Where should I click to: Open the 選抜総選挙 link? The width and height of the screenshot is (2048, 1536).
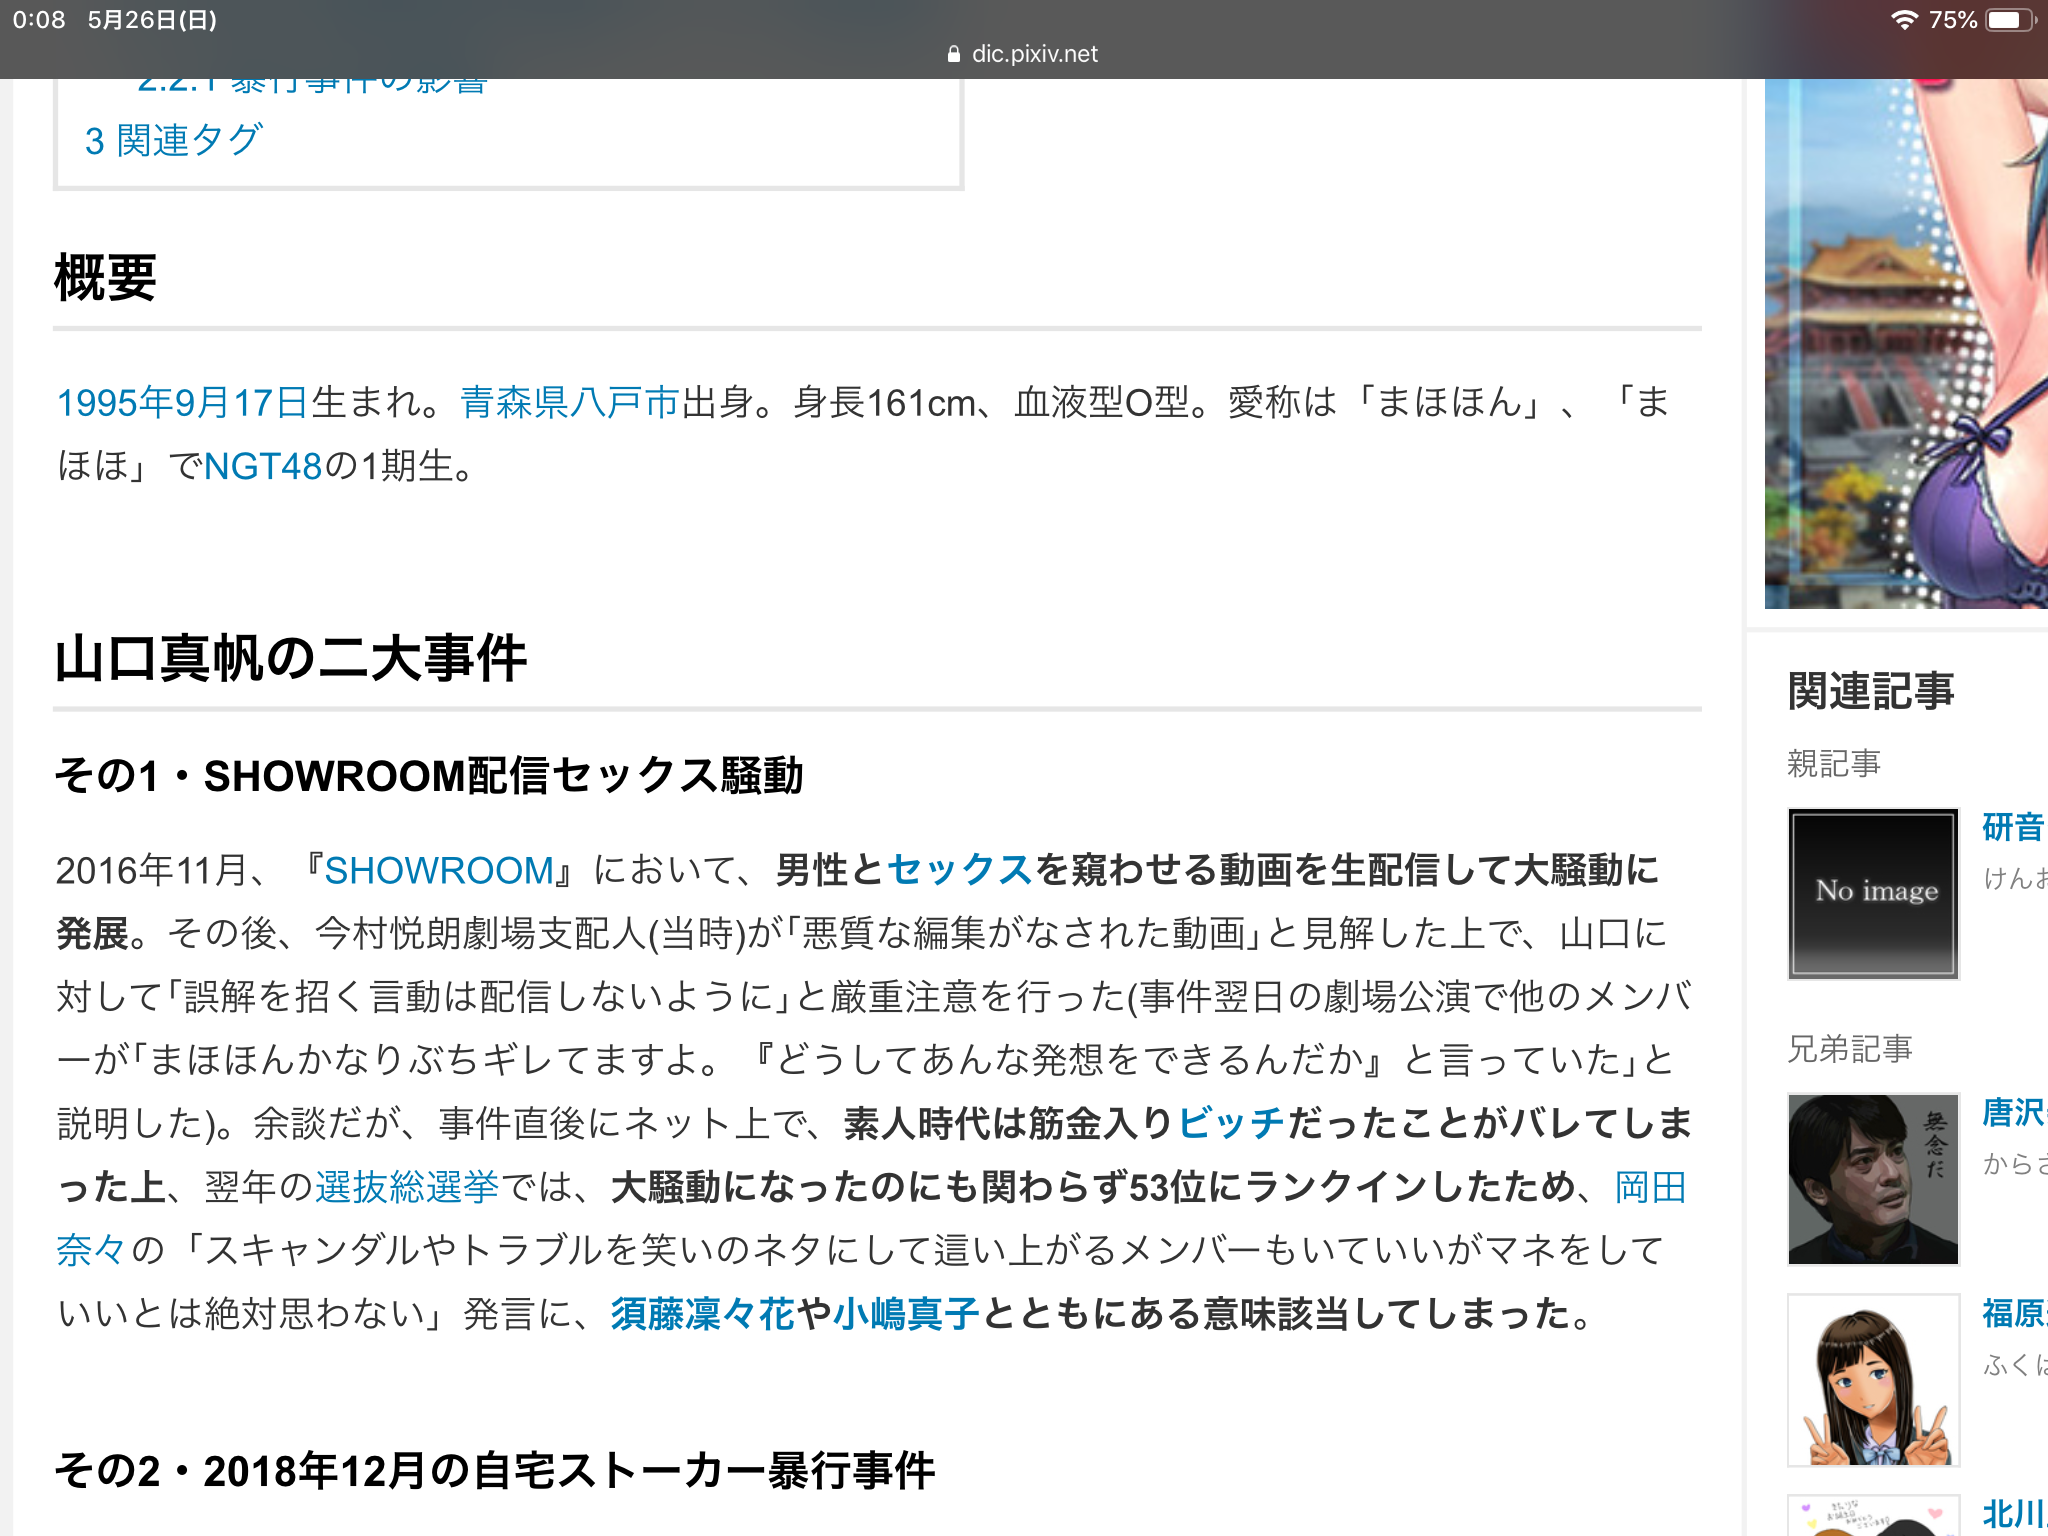click(x=407, y=1187)
